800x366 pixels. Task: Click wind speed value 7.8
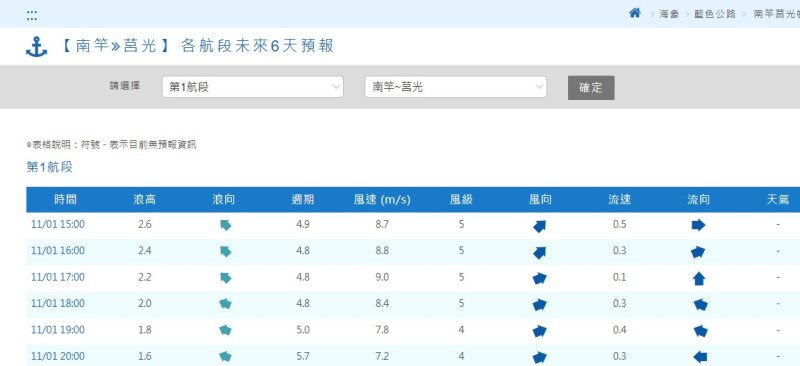click(x=382, y=330)
